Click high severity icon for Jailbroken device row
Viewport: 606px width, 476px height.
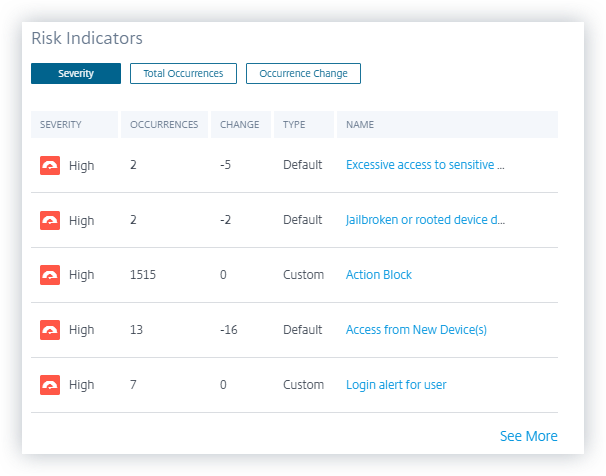pyautogui.click(x=49, y=220)
